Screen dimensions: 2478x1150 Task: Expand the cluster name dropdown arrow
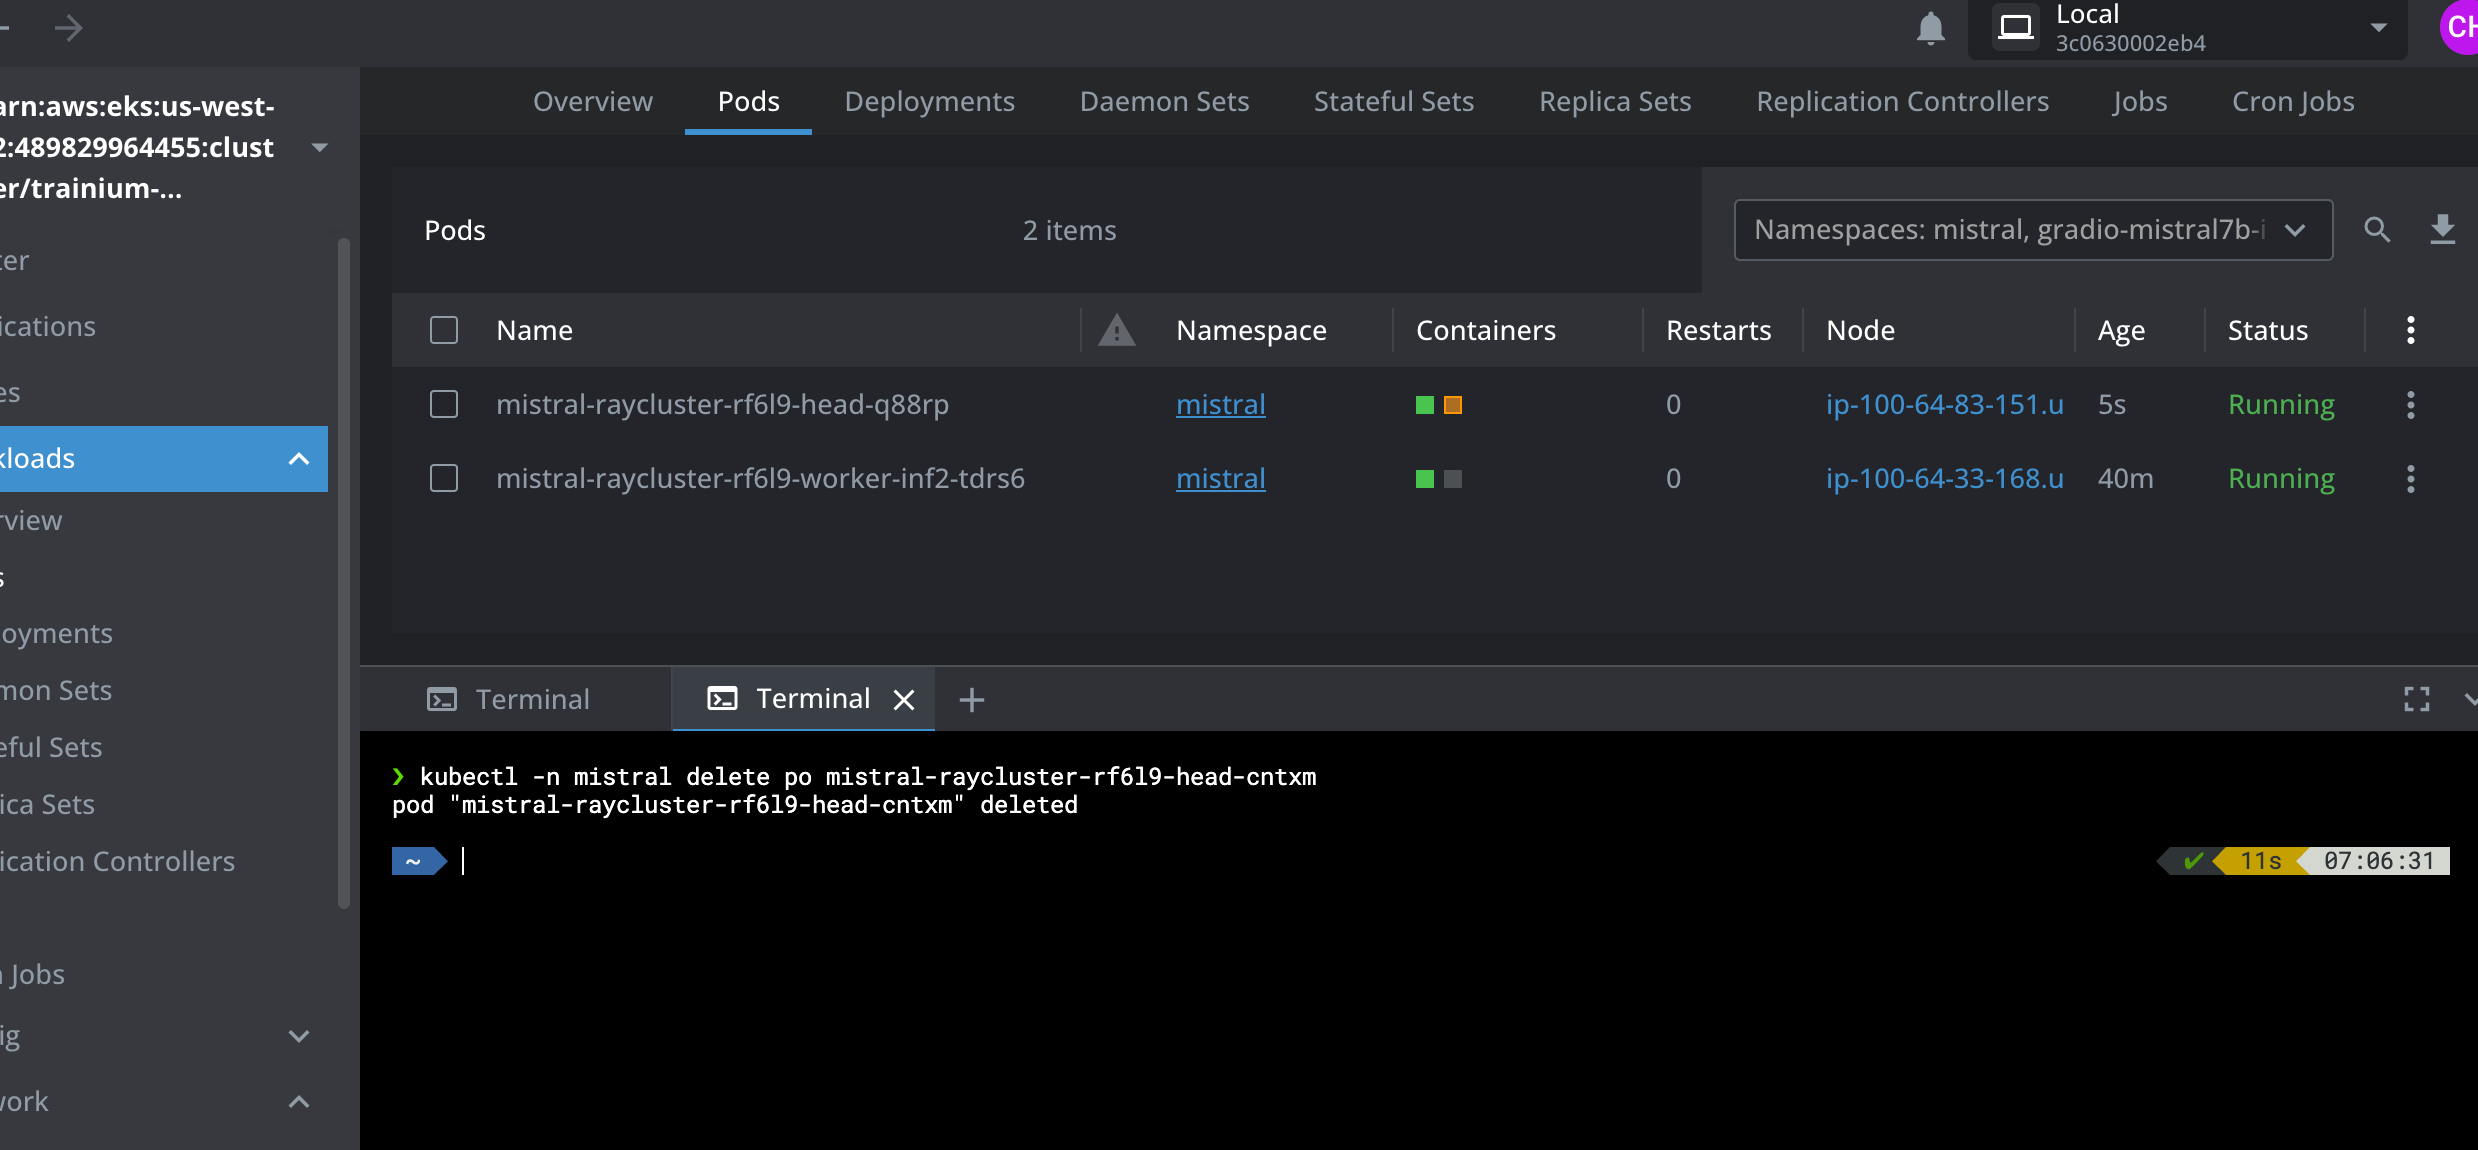coord(320,147)
